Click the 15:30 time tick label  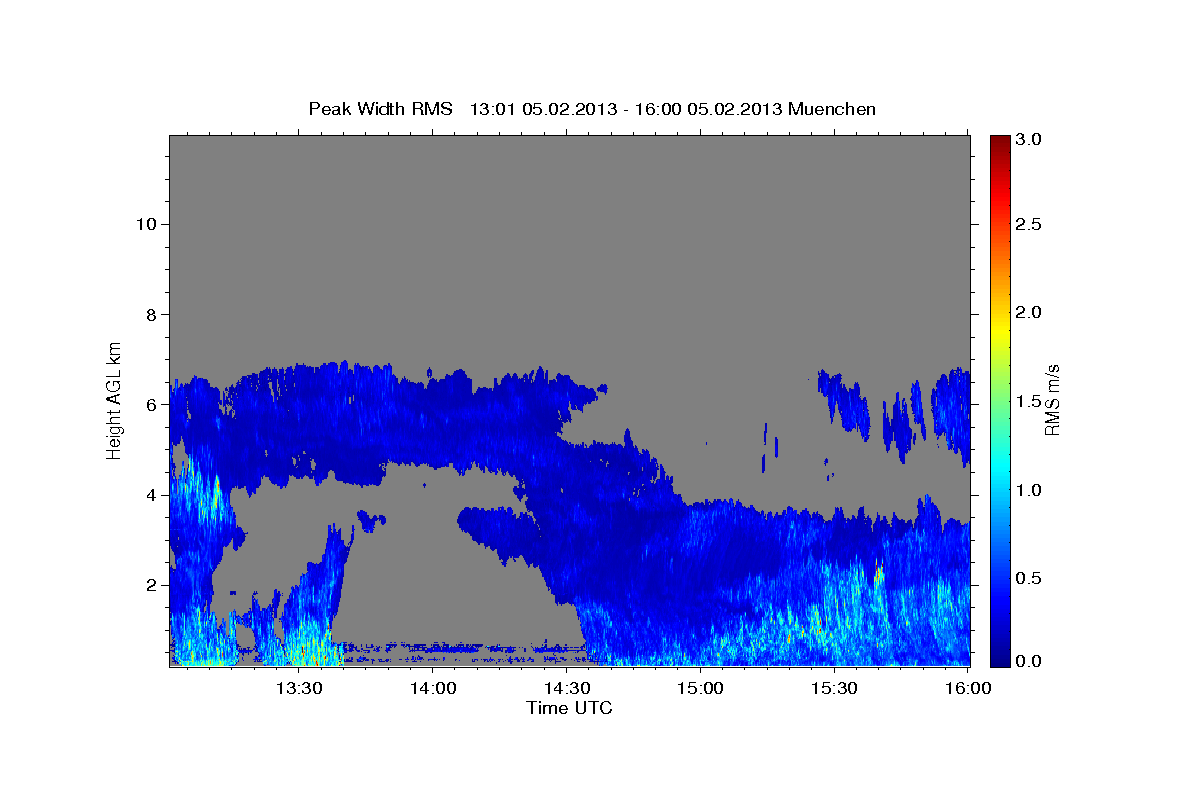point(834,688)
